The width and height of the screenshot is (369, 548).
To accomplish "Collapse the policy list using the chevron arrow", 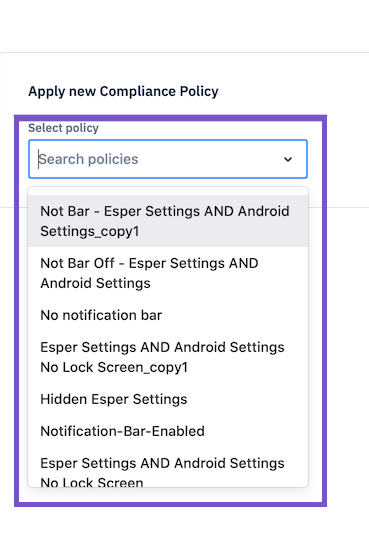I will [x=288, y=159].
